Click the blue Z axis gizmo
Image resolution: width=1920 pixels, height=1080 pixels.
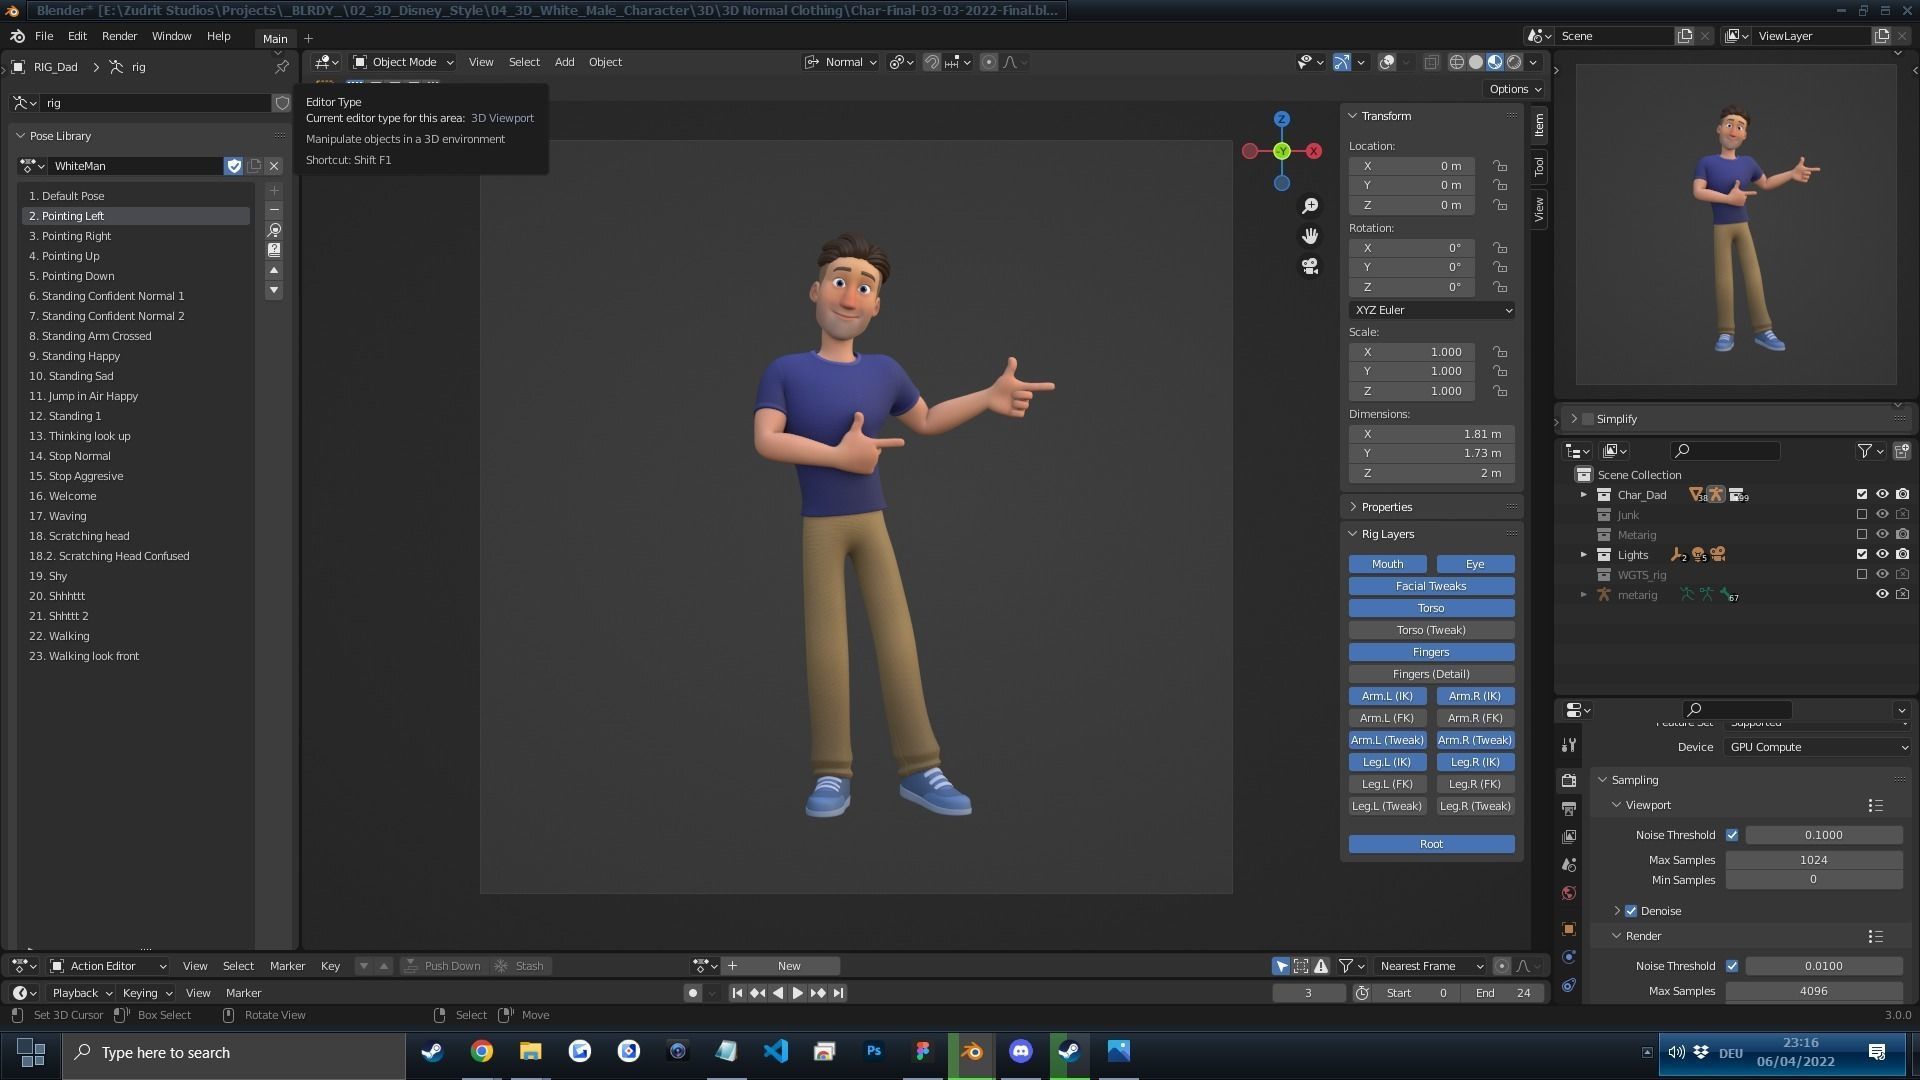(x=1281, y=119)
